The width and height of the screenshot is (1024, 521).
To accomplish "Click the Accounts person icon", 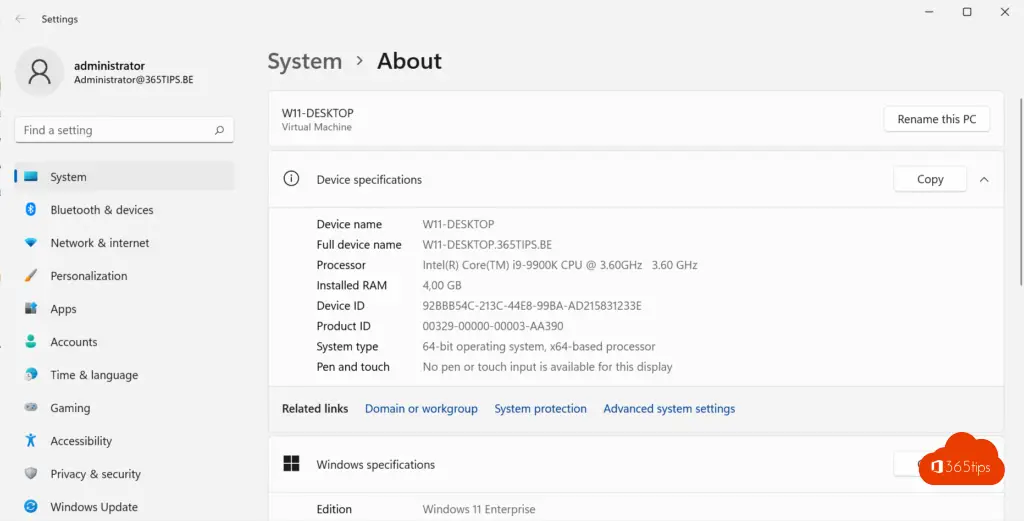I will coord(31,341).
